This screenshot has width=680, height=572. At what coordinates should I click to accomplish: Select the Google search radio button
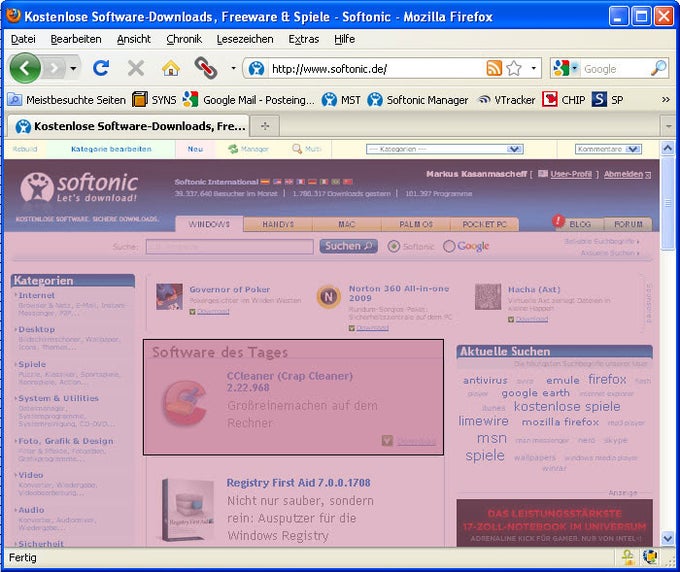pos(449,246)
